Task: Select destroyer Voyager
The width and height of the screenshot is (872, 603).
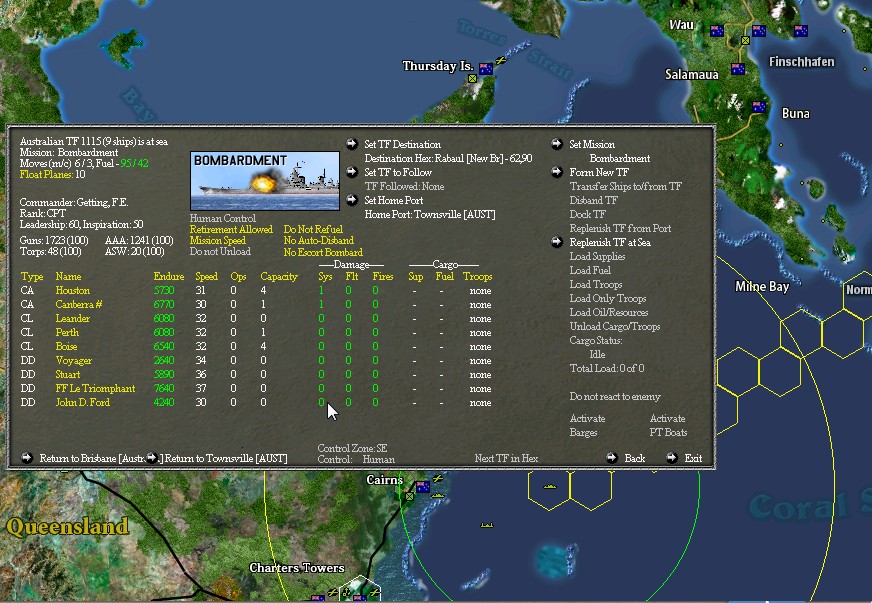Action: [73, 360]
